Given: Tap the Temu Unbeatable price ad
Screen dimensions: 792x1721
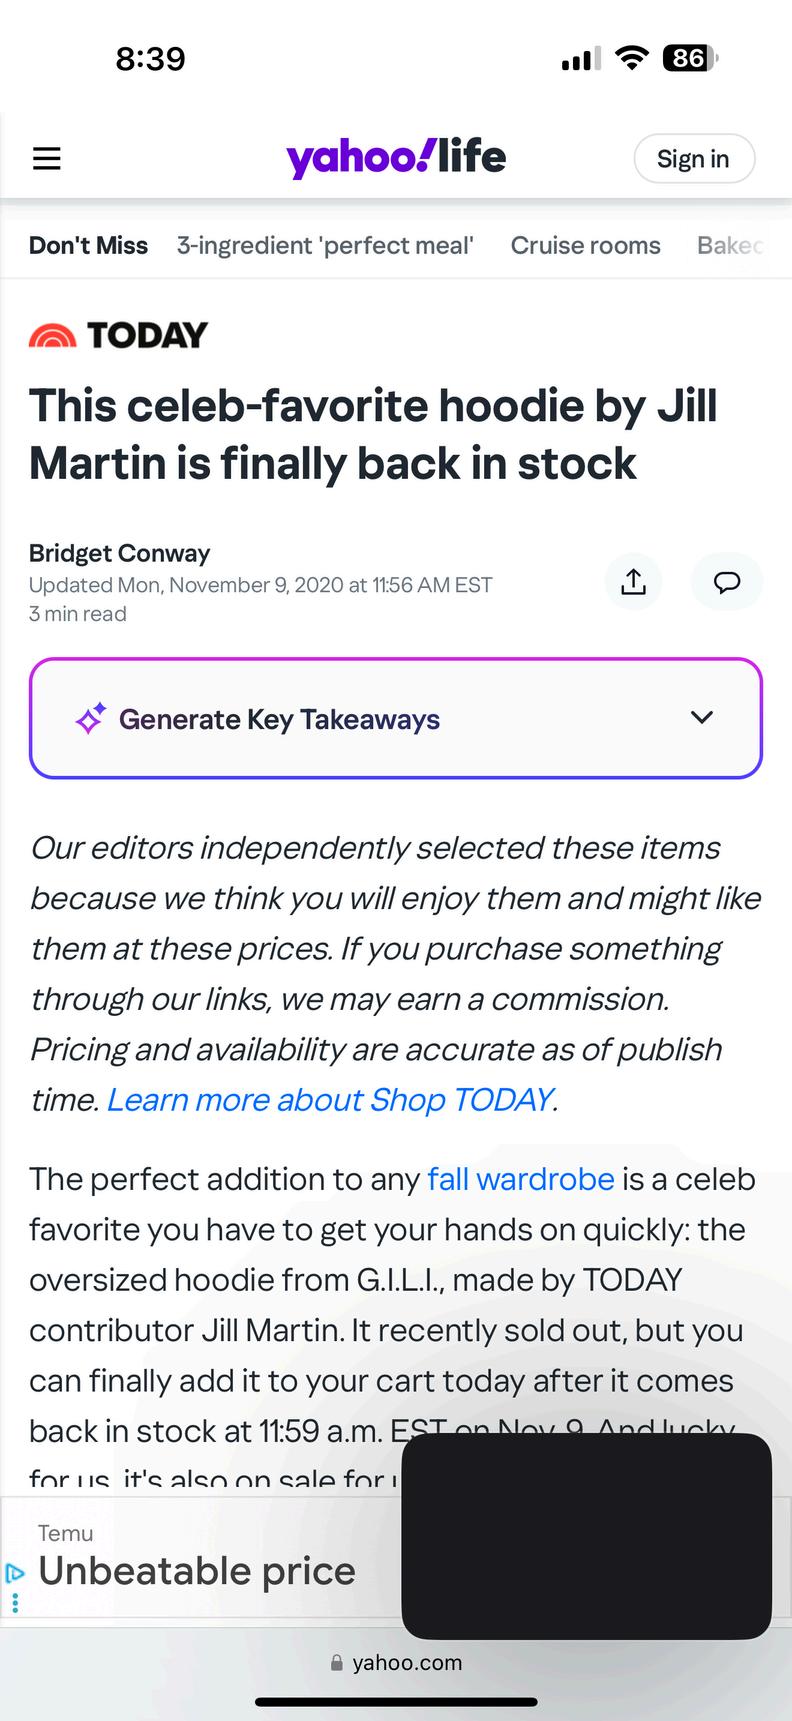Looking at the screenshot, I should click(x=197, y=1570).
